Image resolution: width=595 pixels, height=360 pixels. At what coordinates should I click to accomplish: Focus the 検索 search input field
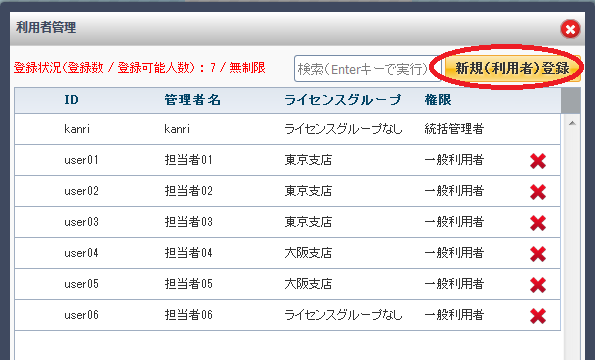tap(367, 69)
